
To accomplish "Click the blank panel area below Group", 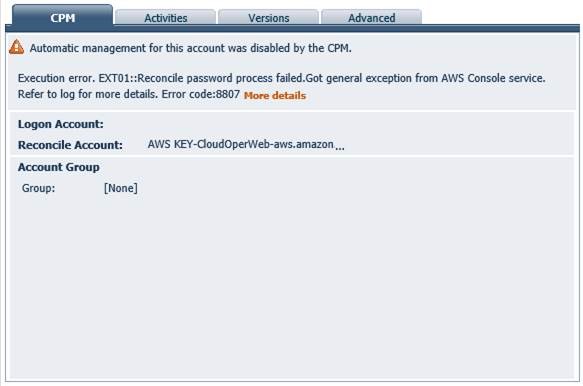I will [x=292, y=286].
